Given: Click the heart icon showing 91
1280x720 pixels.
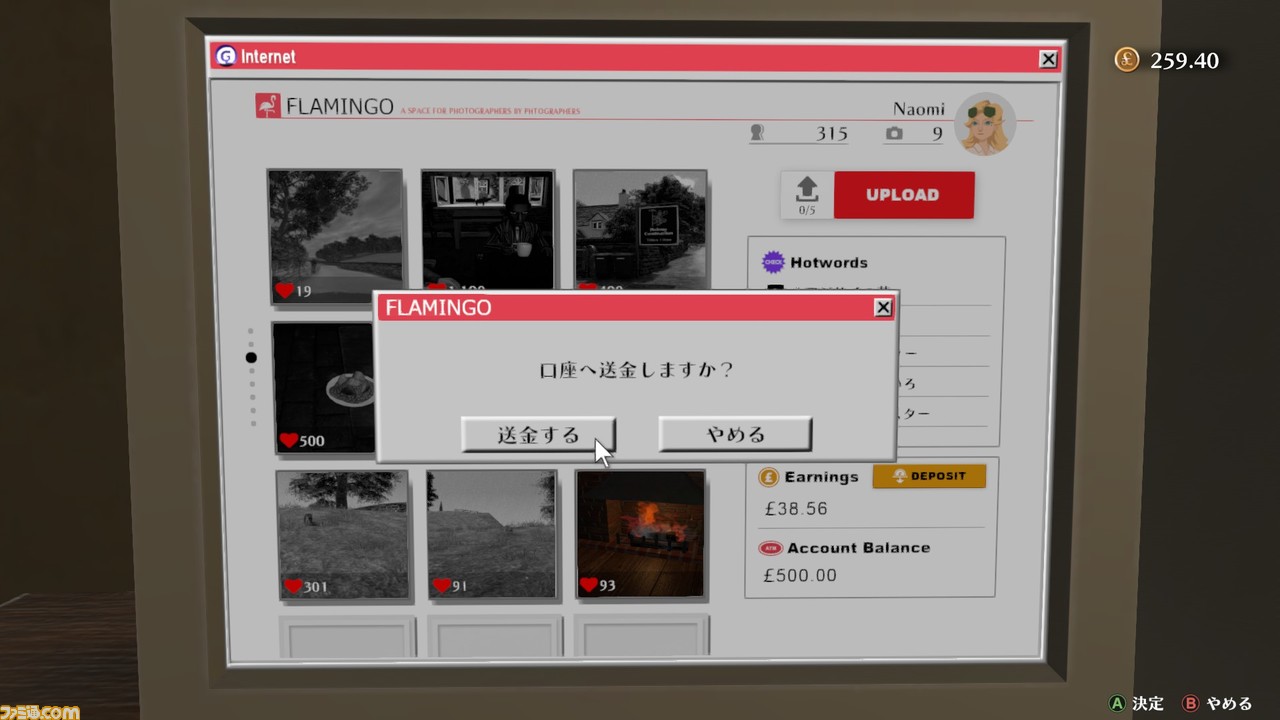Looking at the screenshot, I should pyautogui.click(x=441, y=585).
